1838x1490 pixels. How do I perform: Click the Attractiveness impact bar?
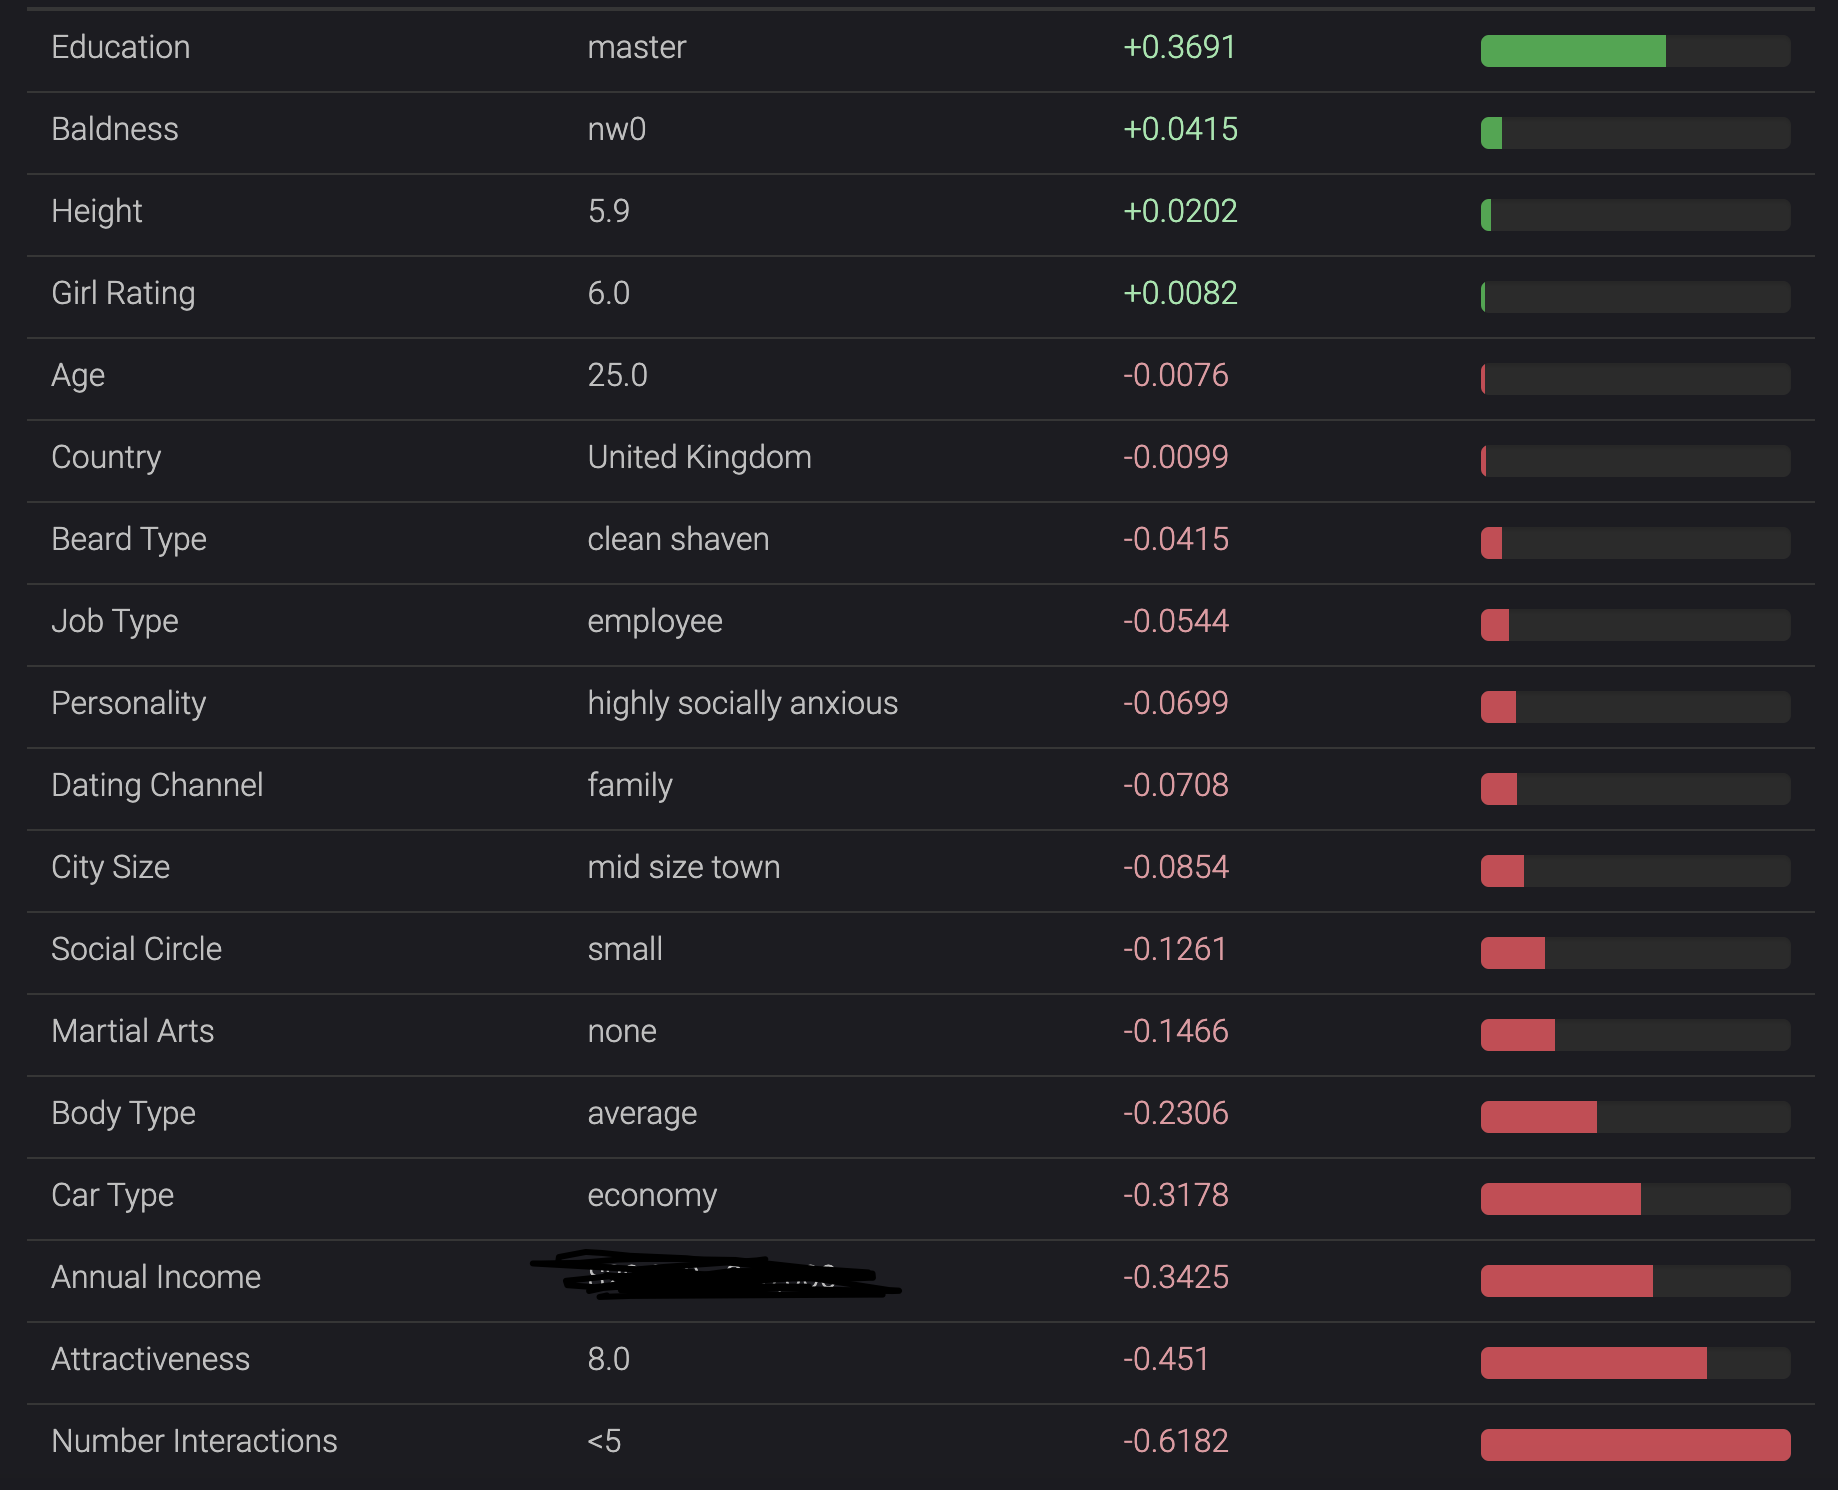(x=1635, y=1363)
